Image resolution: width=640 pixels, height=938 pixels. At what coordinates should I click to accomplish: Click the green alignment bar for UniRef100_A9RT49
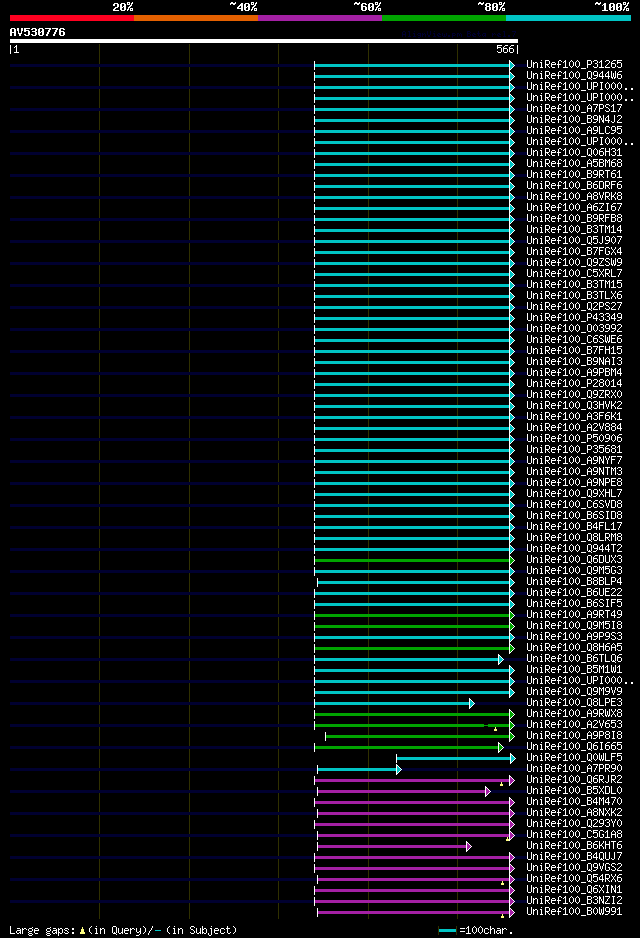(413, 616)
